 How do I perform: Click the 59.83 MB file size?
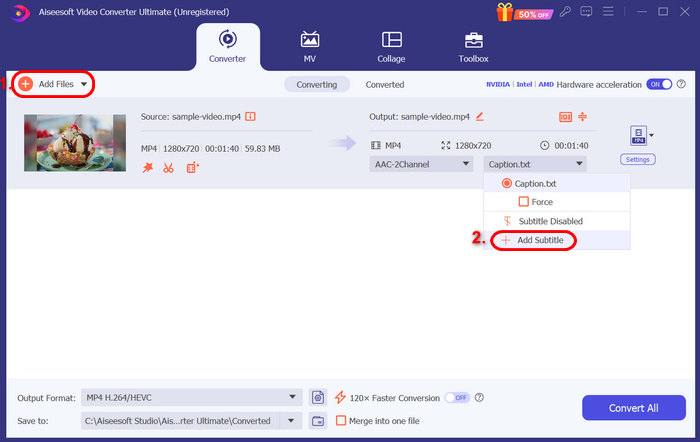262,149
